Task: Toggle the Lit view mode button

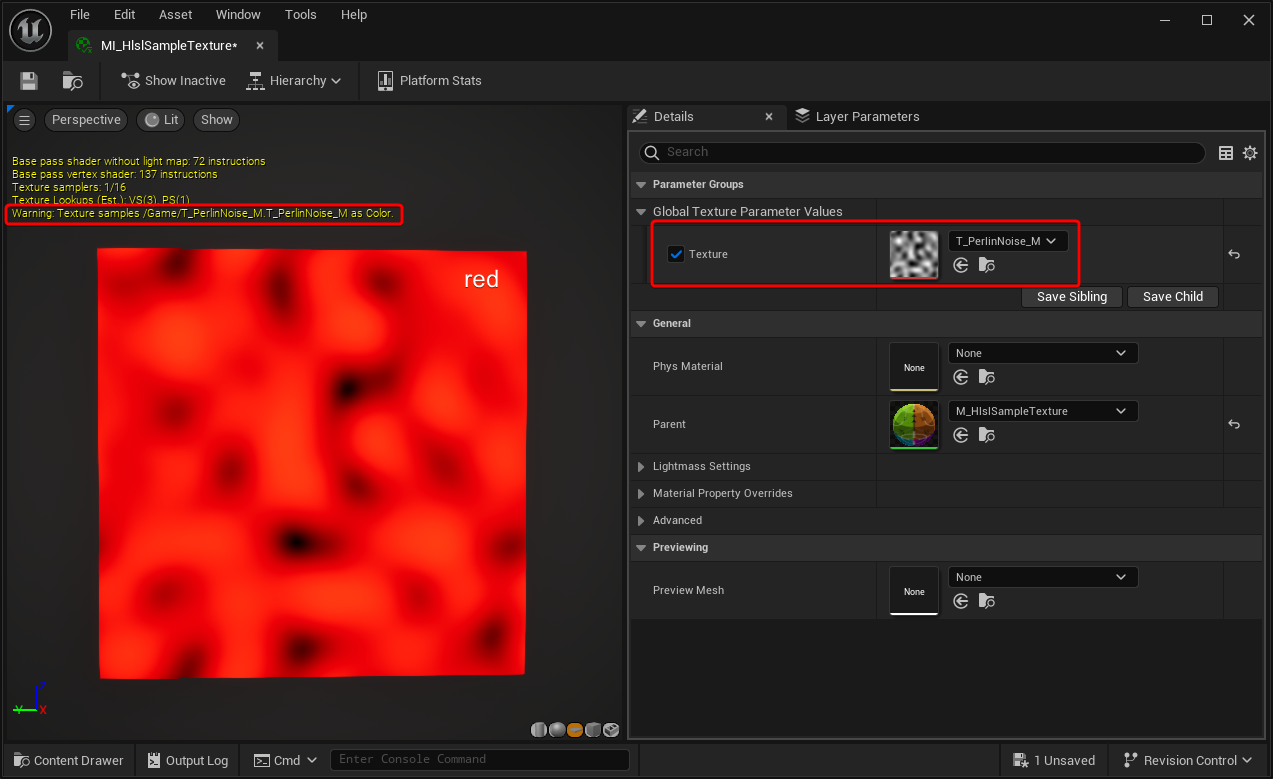Action: [161, 120]
